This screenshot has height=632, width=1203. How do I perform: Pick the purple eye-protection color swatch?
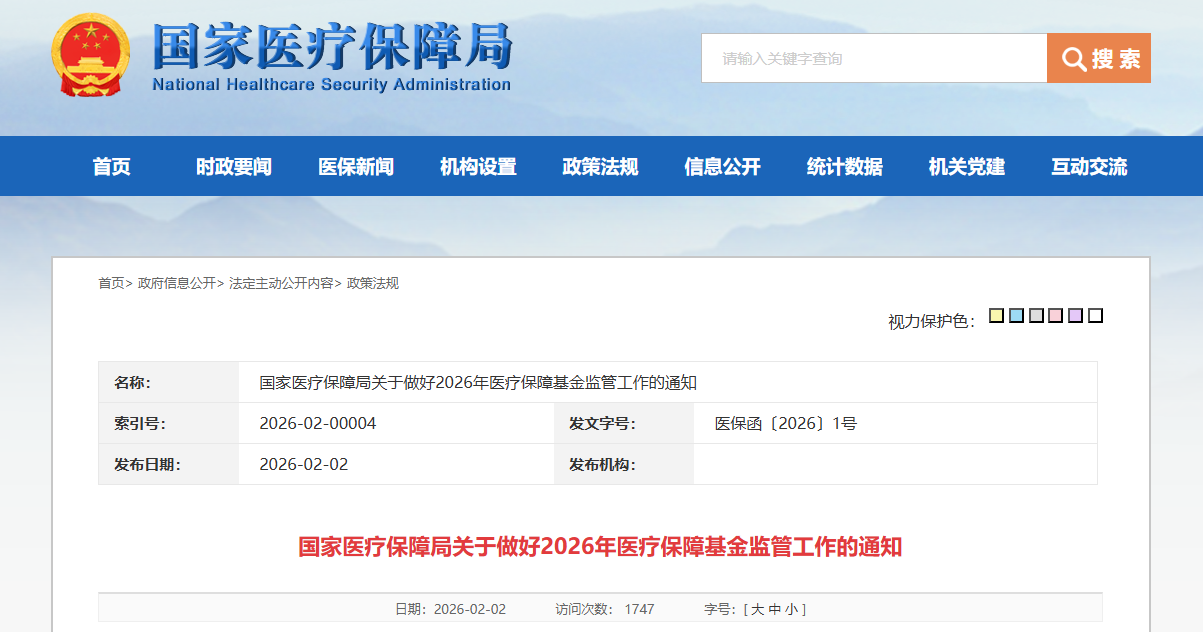[x=1075, y=316]
